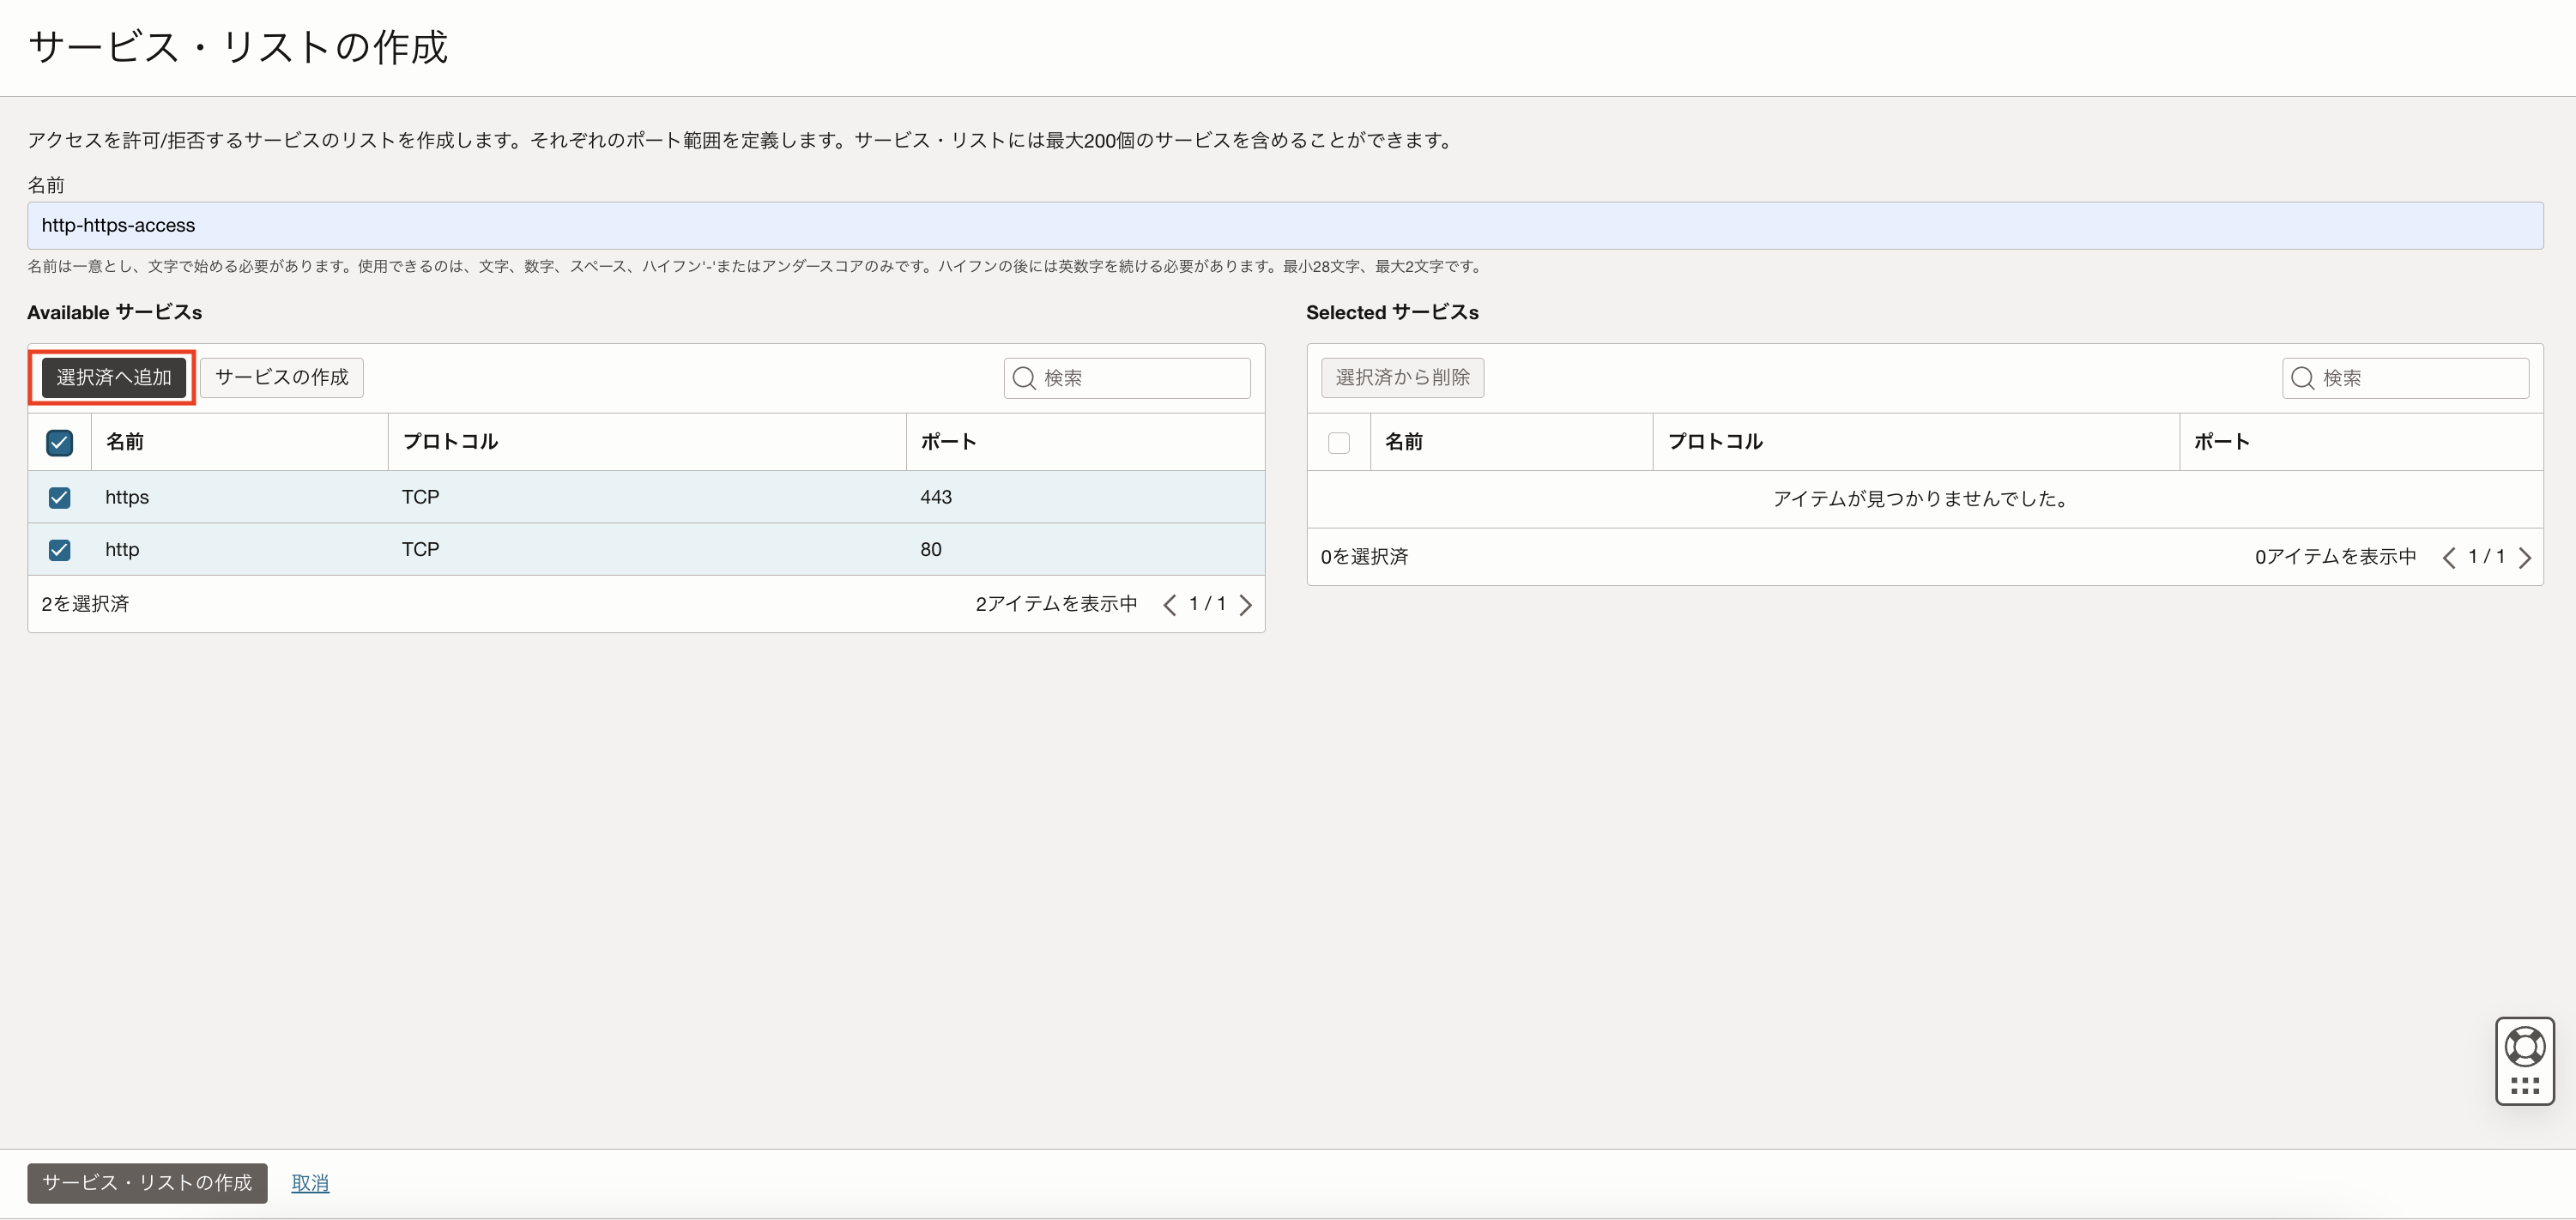Click the Selected services 検索 field
This screenshot has width=2576, height=1220.
[2418, 378]
